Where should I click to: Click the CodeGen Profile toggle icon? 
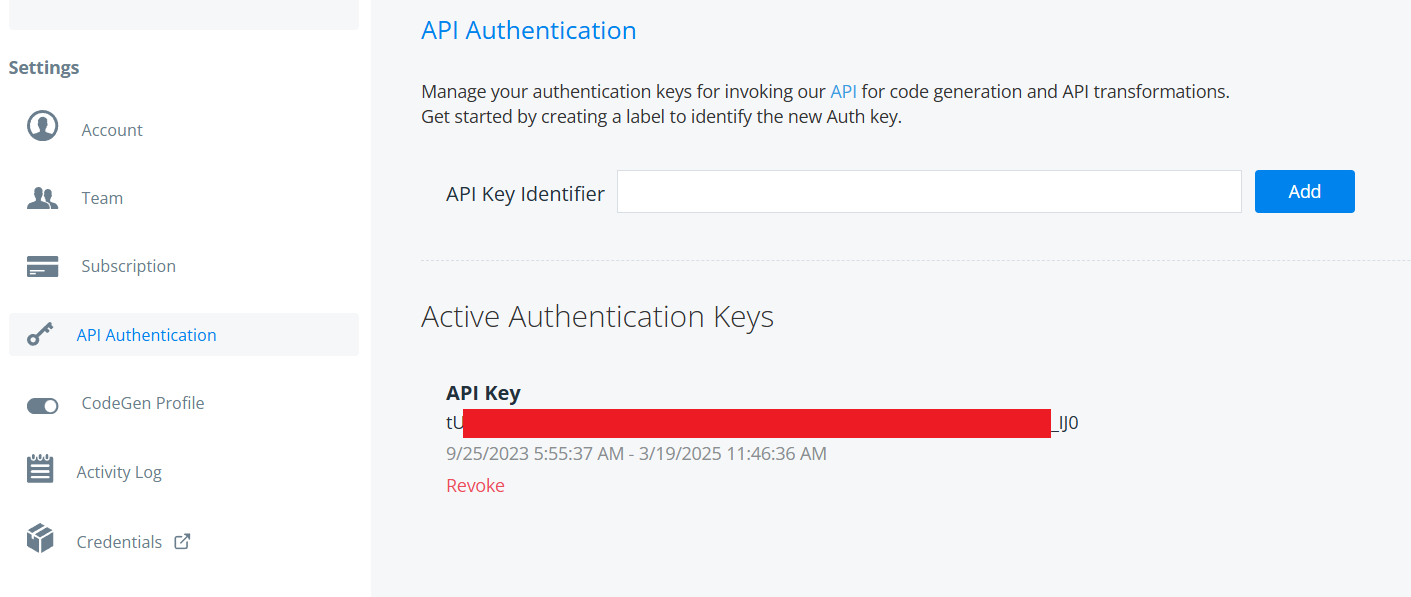click(x=42, y=404)
